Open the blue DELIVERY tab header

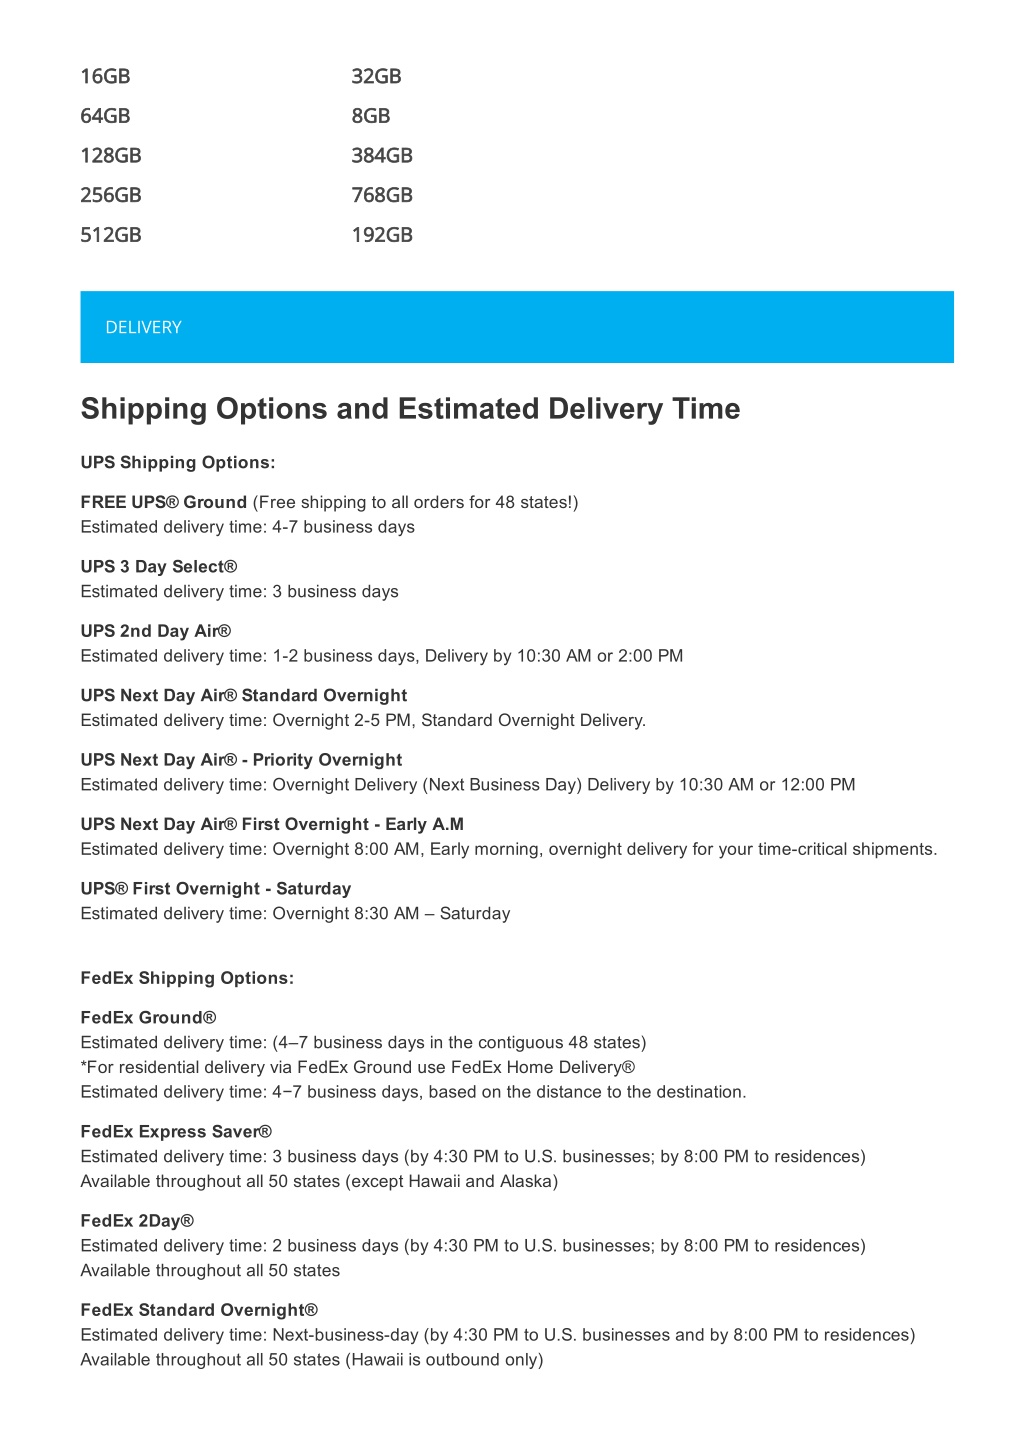[517, 327]
